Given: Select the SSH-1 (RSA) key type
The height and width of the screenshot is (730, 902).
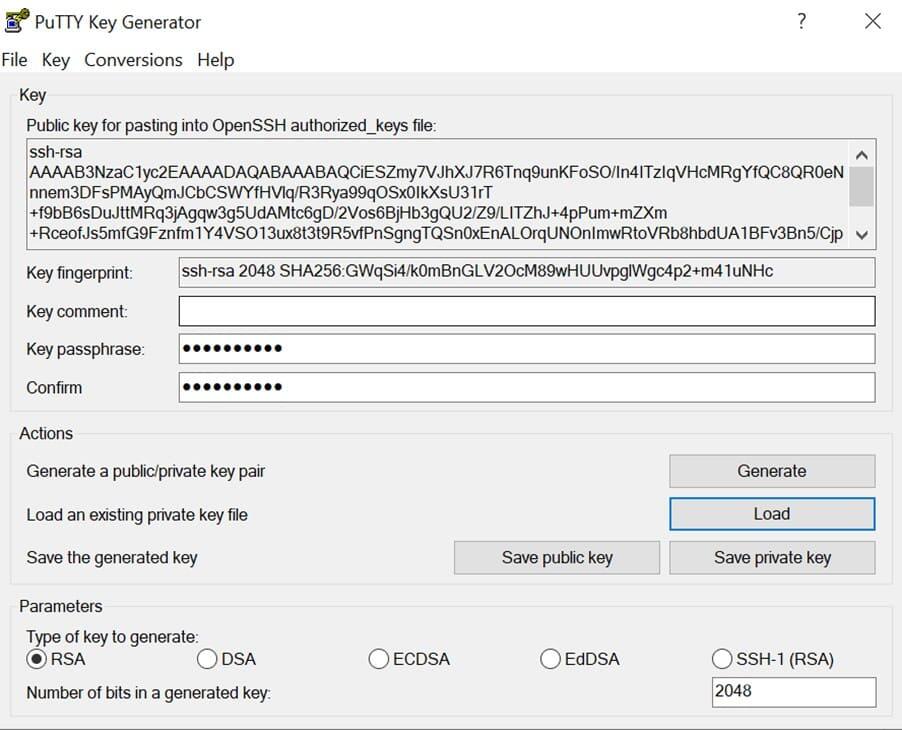Looking at the screenshot, I should click(x=722, y=659).
